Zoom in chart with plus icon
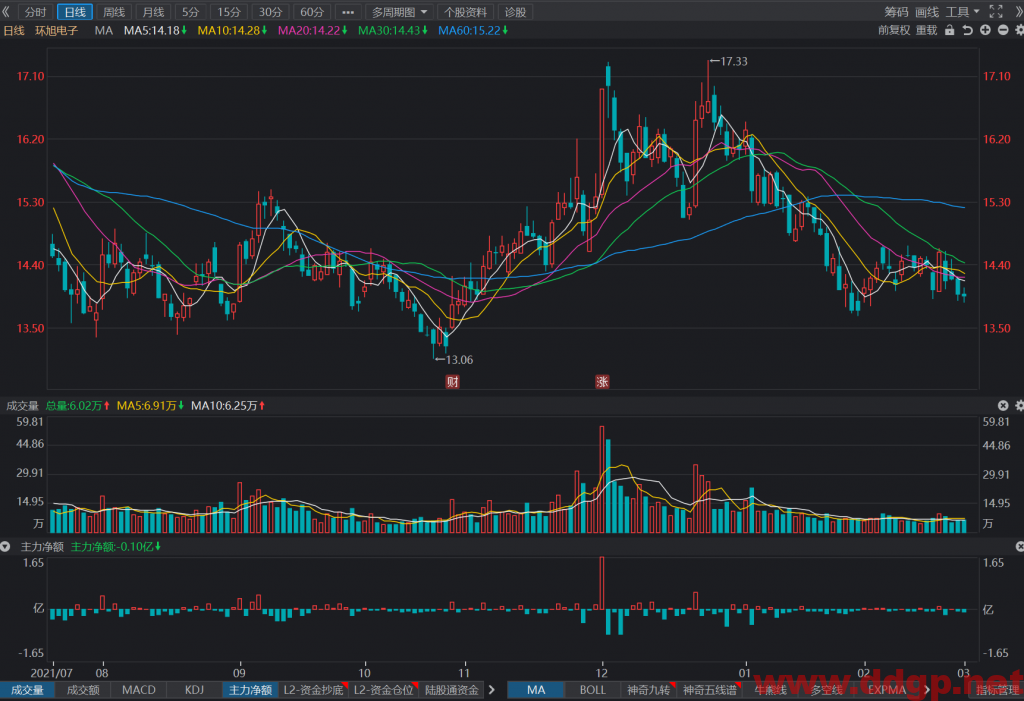This screenshot has height=701, width=1024. [x=985, y=30]
